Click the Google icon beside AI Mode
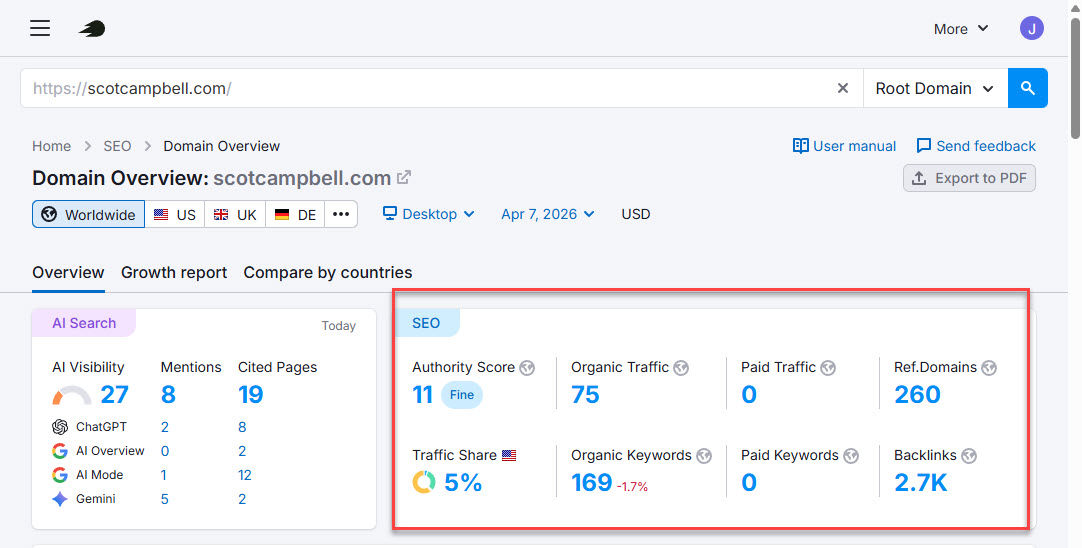The height and width of the screenshot is (548, 1082). pyautogui.click(x=60, y=475)
